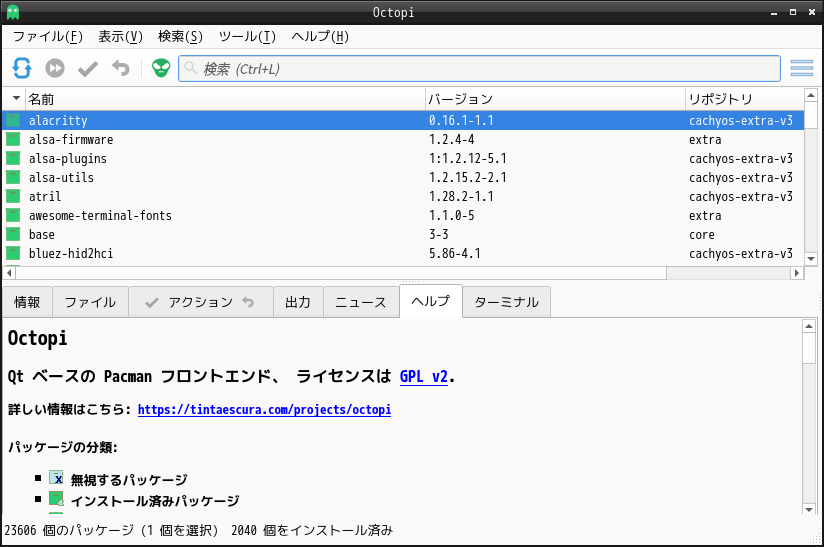The height and width of the screenshot is (547, 824).
Task: Select the atril package name
Action: (45, 196)
